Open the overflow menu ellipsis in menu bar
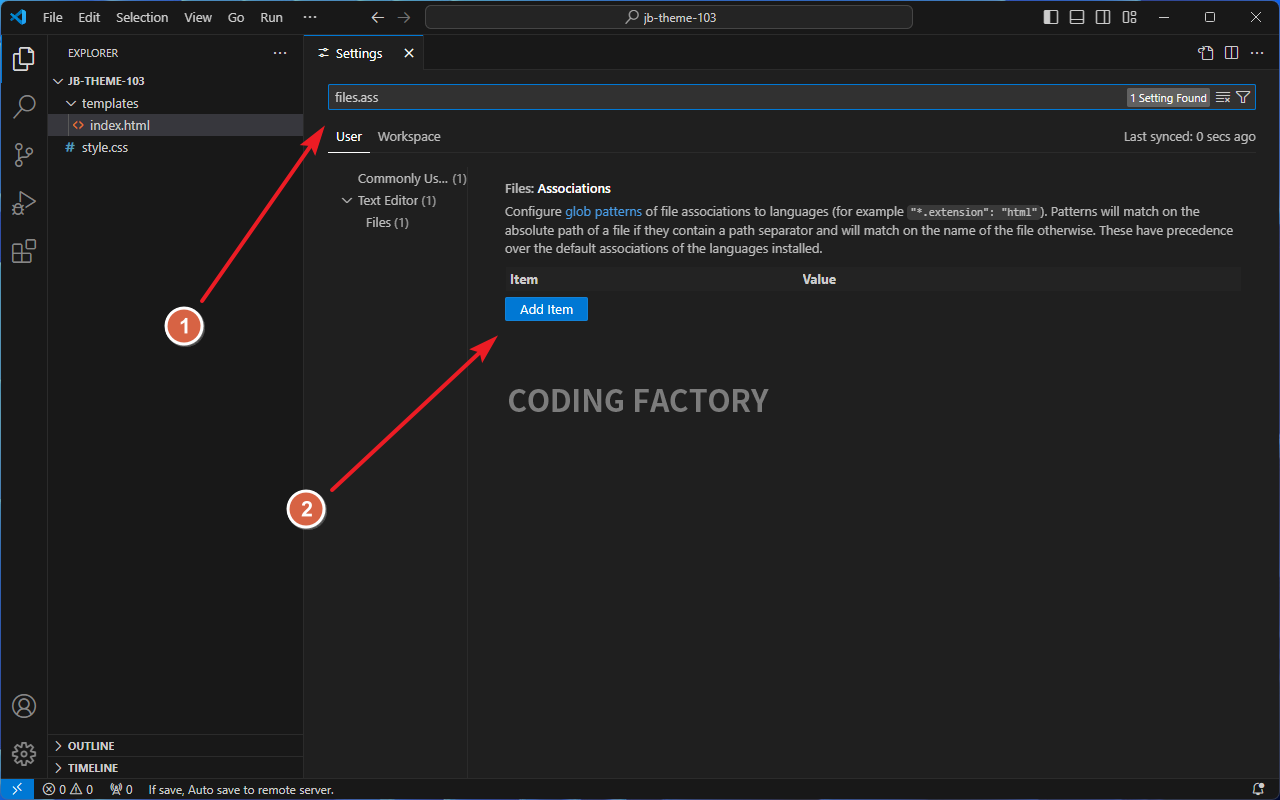The width and height of the screenshot is (1280, 800). [309, 17]
